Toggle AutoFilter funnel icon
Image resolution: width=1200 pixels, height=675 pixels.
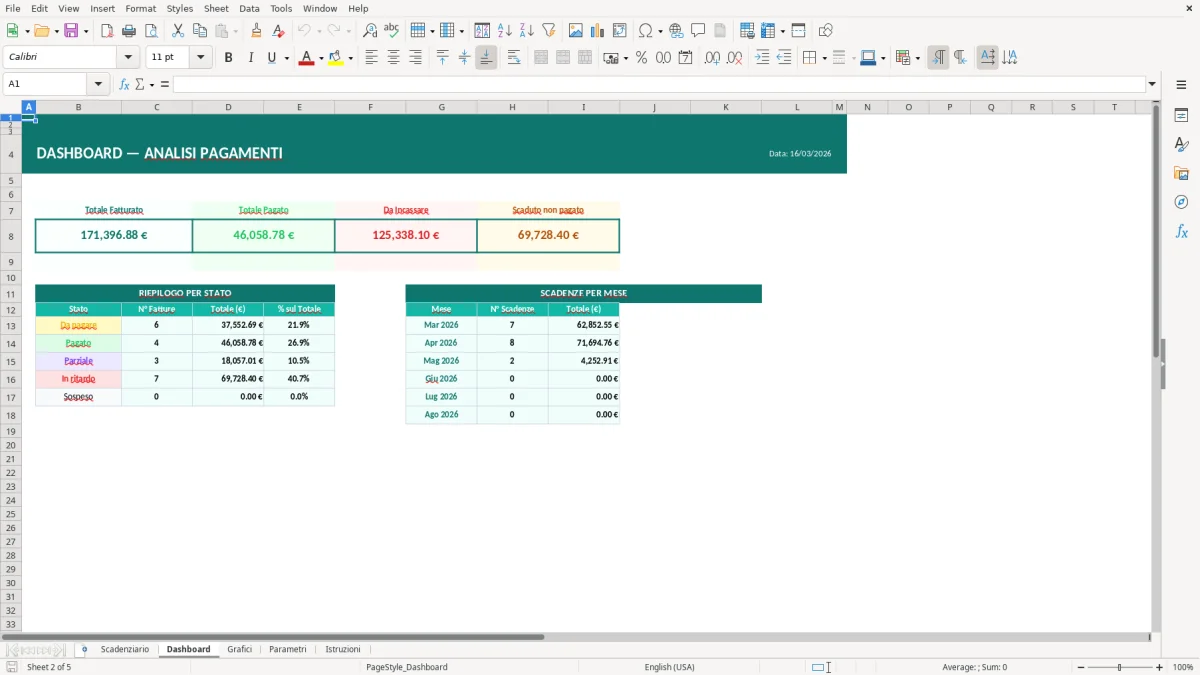coord(548,31)
